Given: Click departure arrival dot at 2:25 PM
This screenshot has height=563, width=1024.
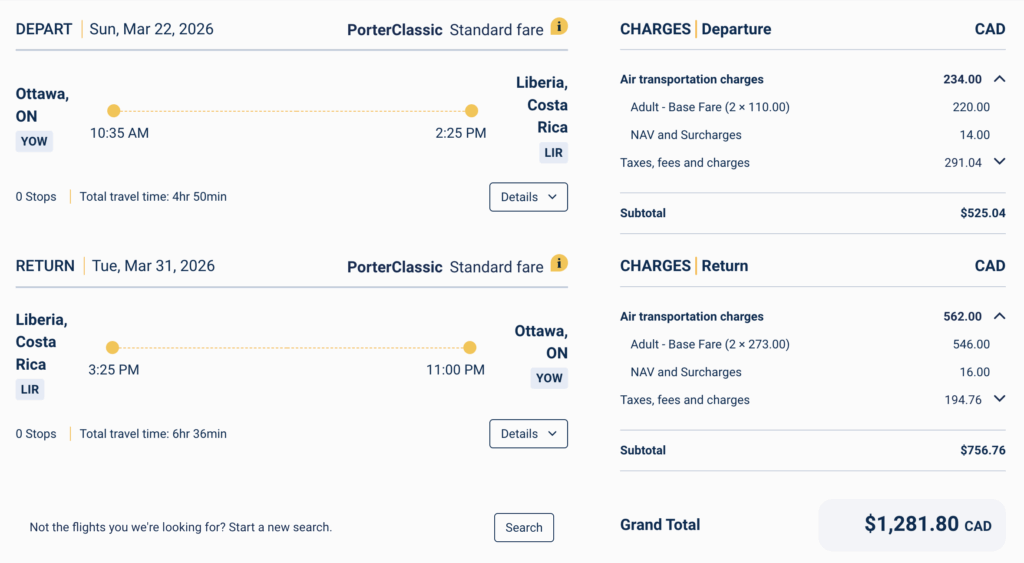Looking at the screenshot, I should click(x=471, y=111).
